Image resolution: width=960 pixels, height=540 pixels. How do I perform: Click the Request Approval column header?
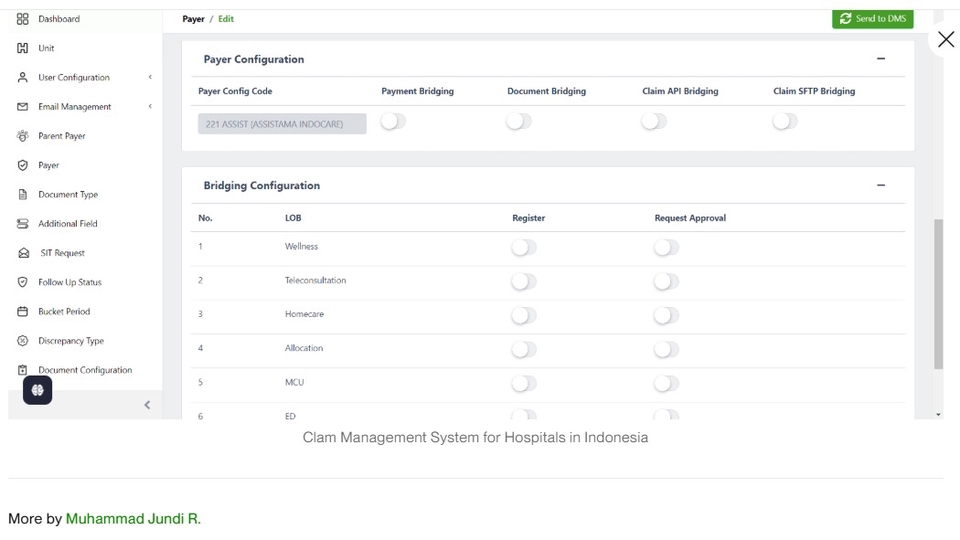[x=690, y=218]
